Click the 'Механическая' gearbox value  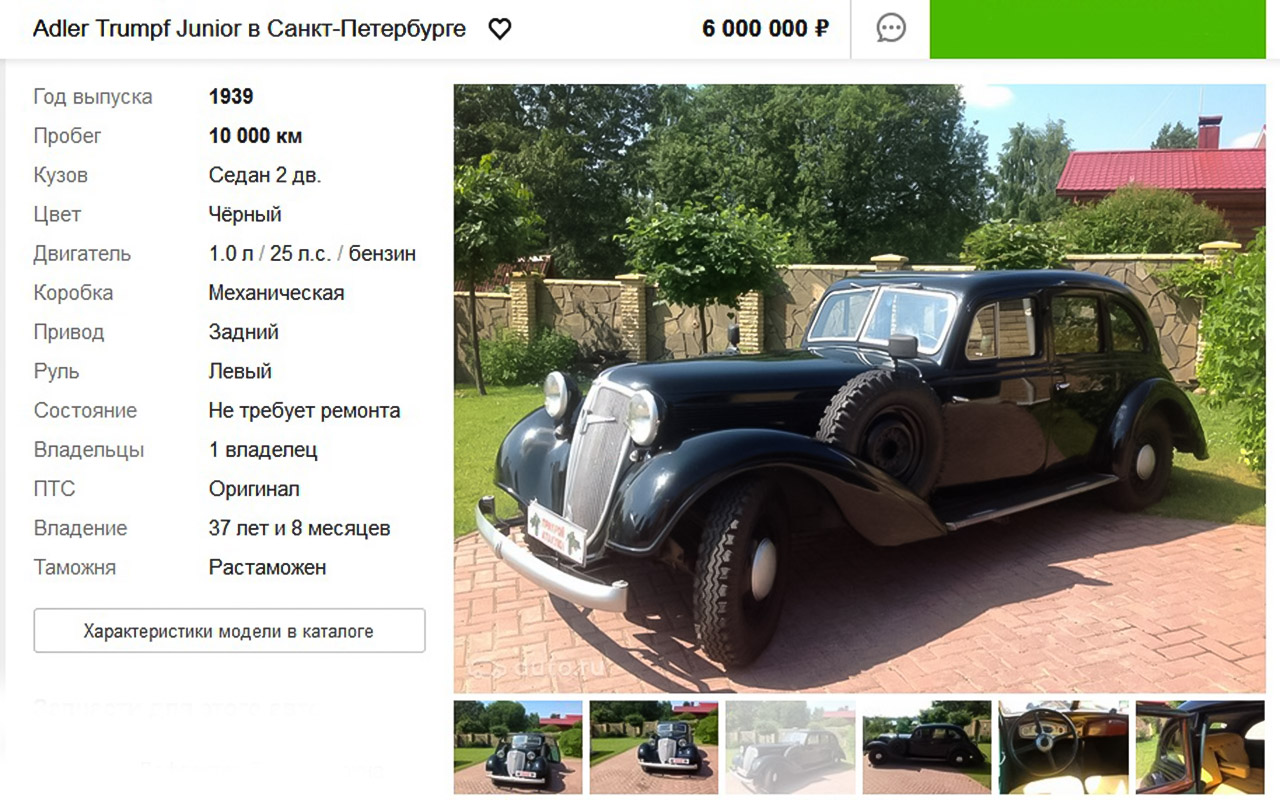[x=276, y=293]
